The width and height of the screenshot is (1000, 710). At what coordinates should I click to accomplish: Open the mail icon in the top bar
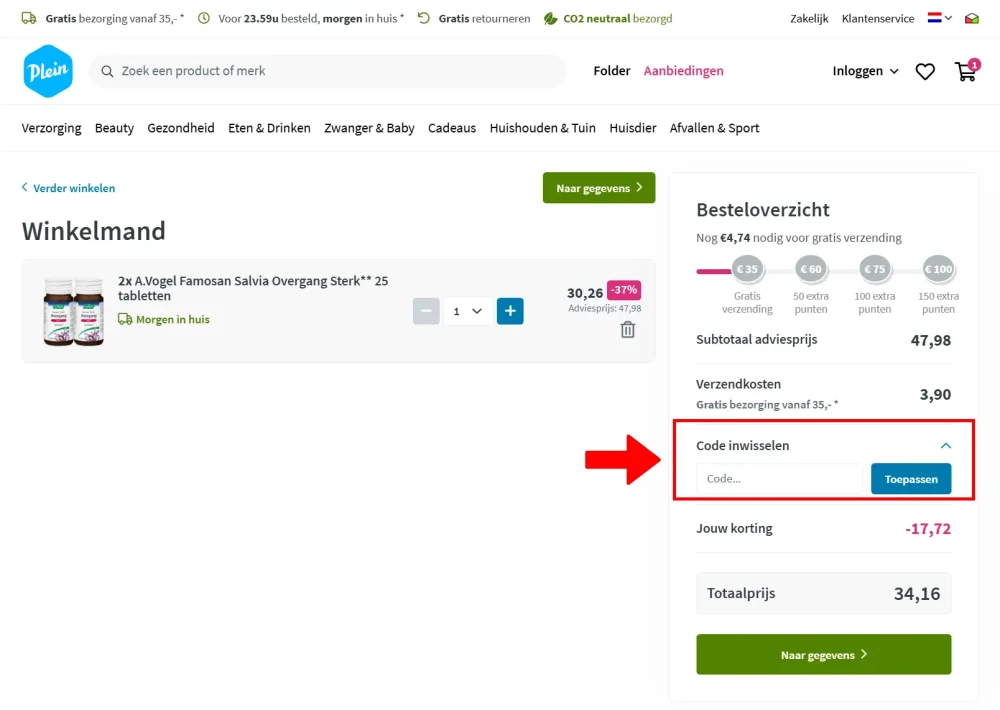(971, 18)
